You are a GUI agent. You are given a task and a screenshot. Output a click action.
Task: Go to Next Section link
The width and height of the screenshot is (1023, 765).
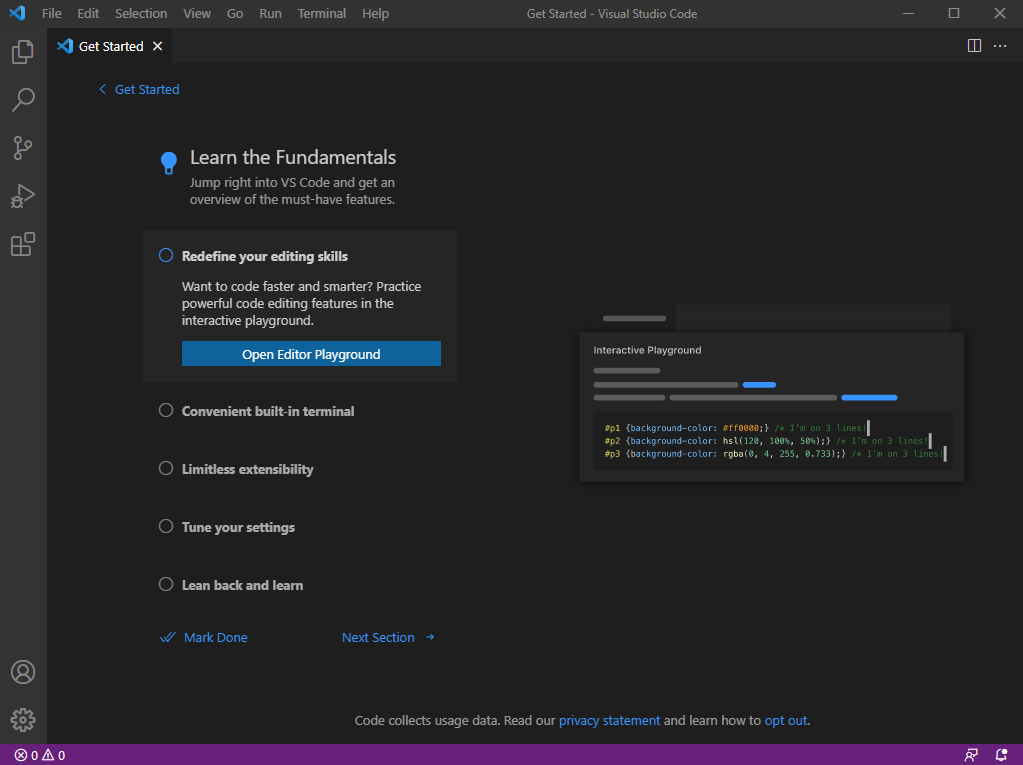click(x=378, y=637)
